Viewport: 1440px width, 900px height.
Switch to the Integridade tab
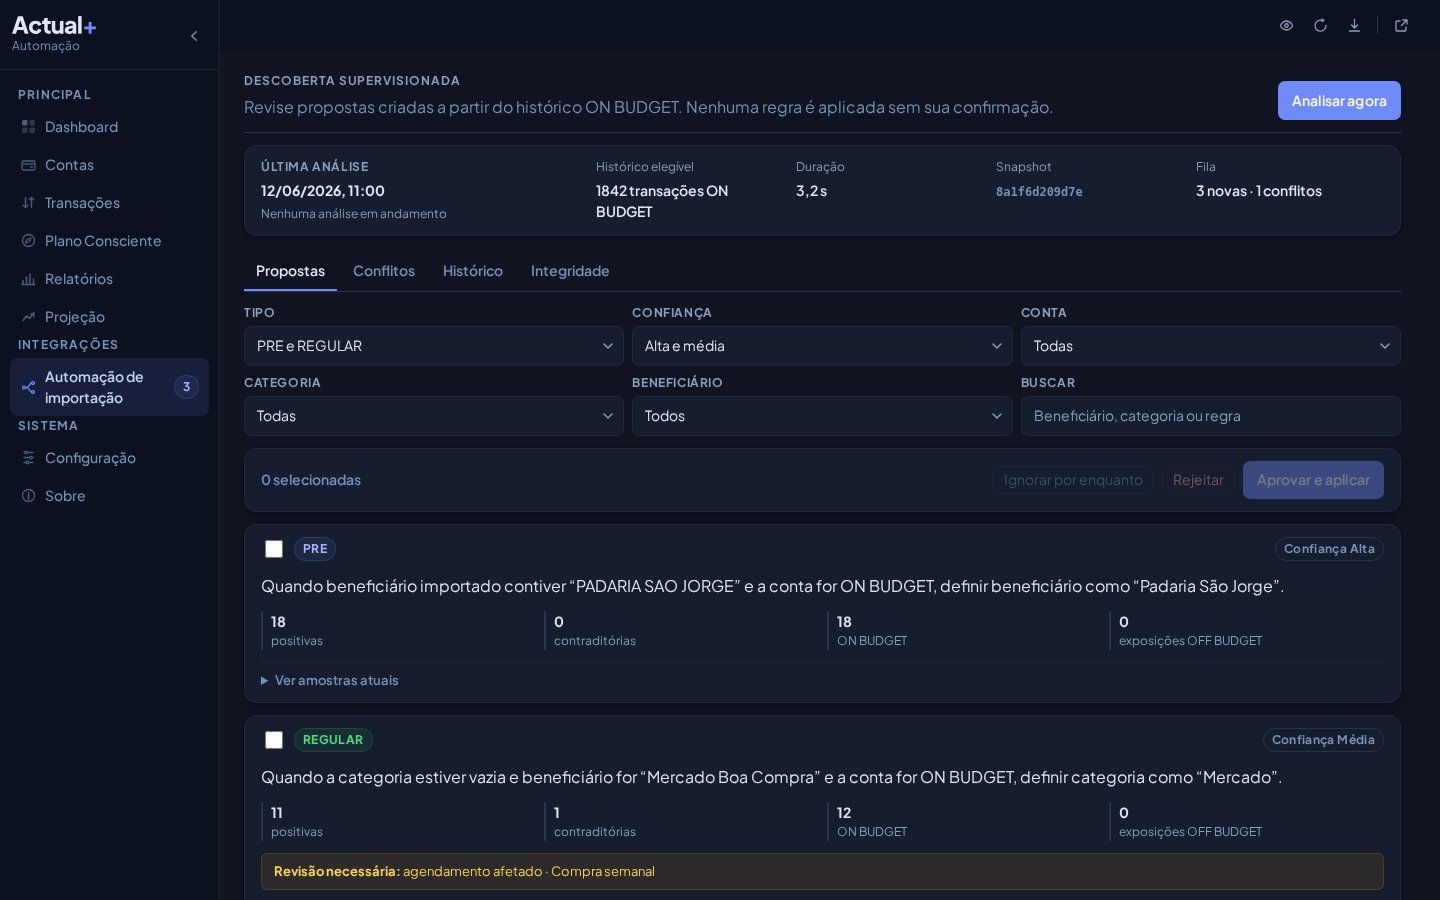[x=570, y=271]
